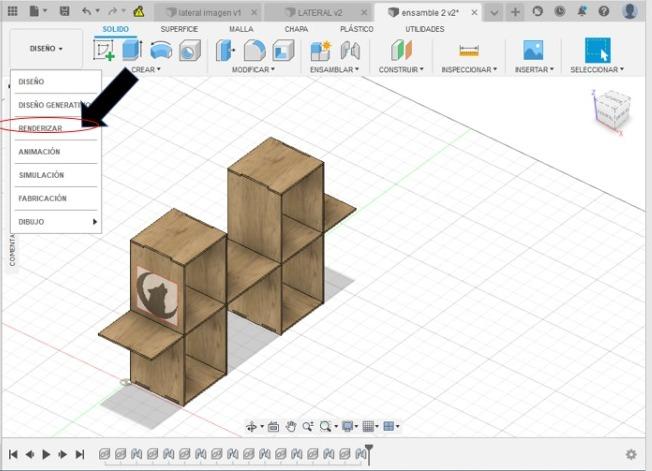Click the Insert image icon
Screen dimensions: 652x471
coord(532,50)
